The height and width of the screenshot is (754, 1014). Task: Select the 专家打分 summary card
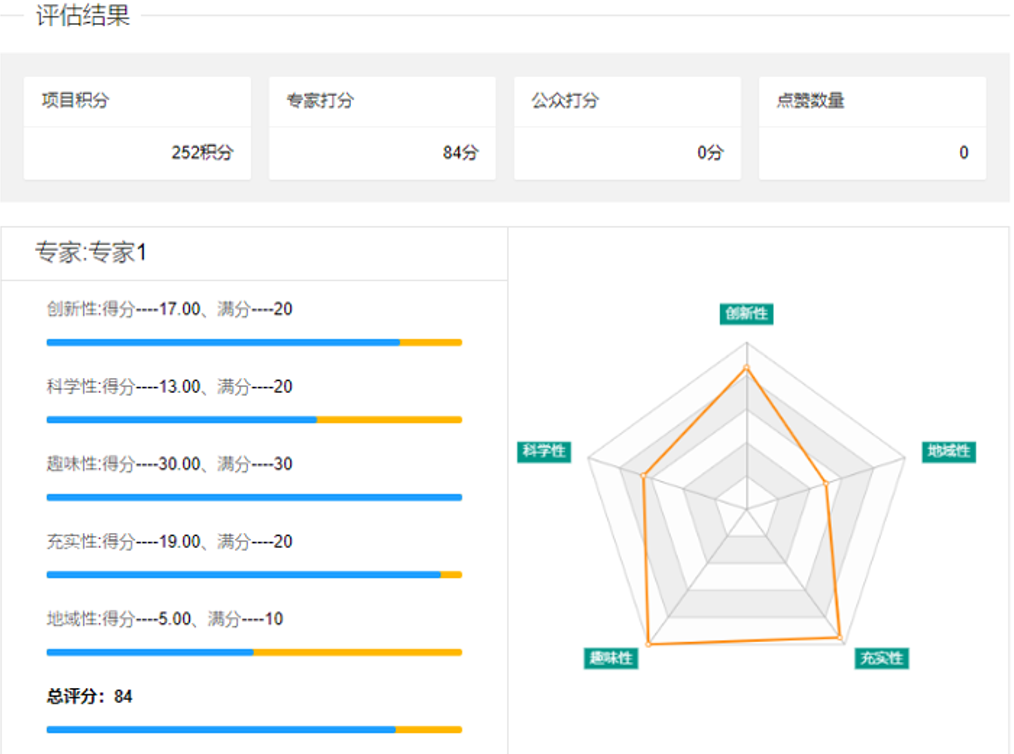click(382, 128)
